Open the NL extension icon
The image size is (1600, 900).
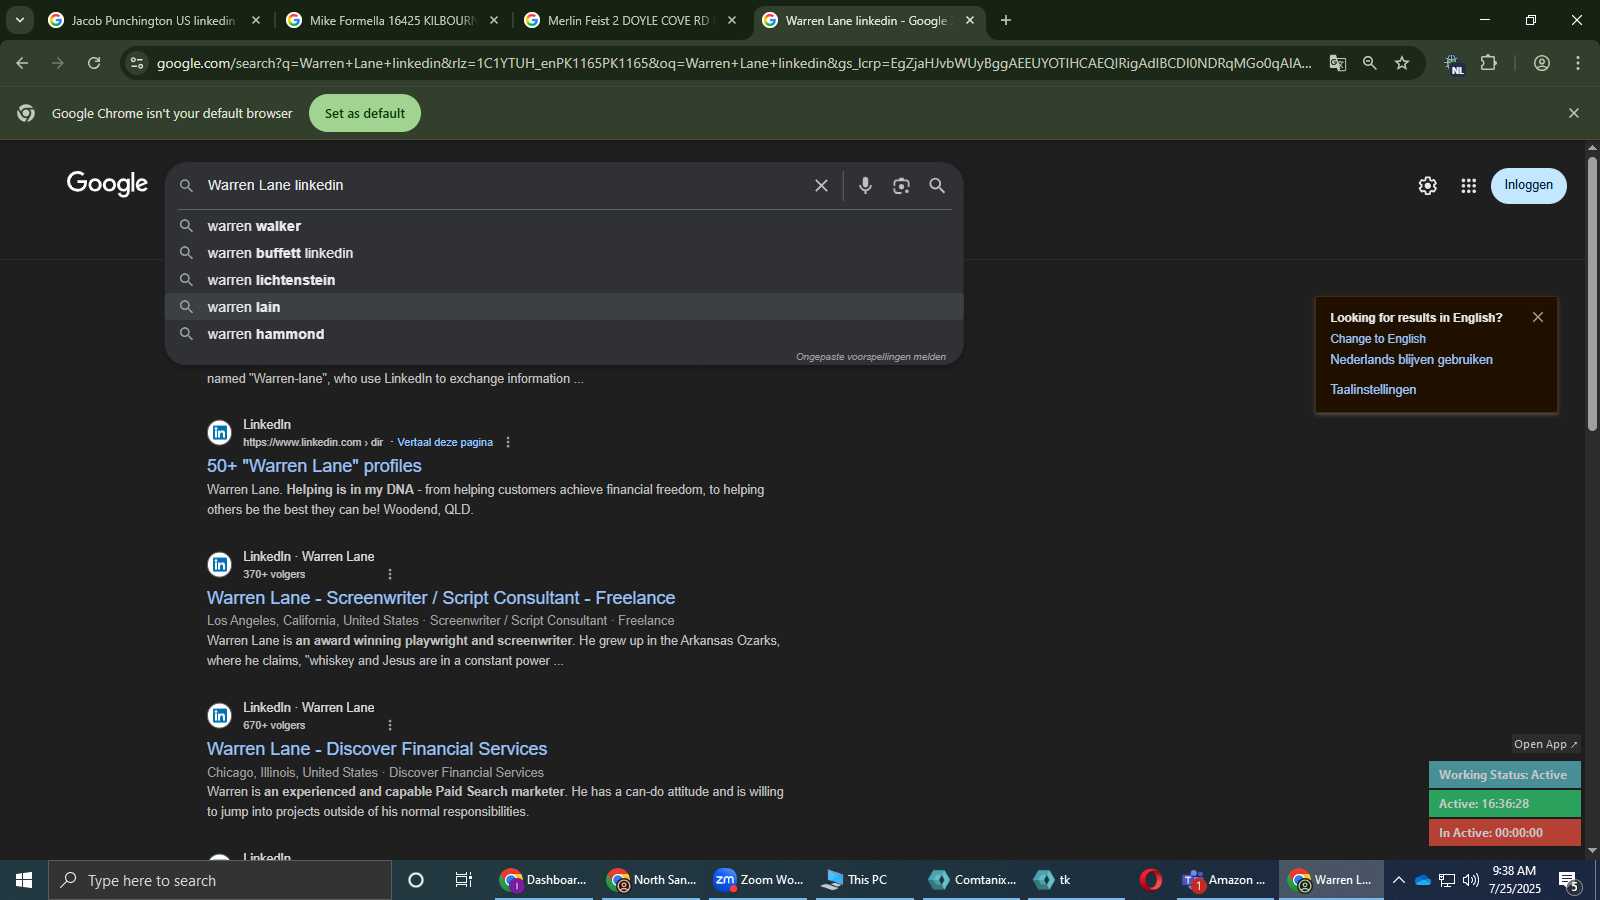click(1454, 64)
